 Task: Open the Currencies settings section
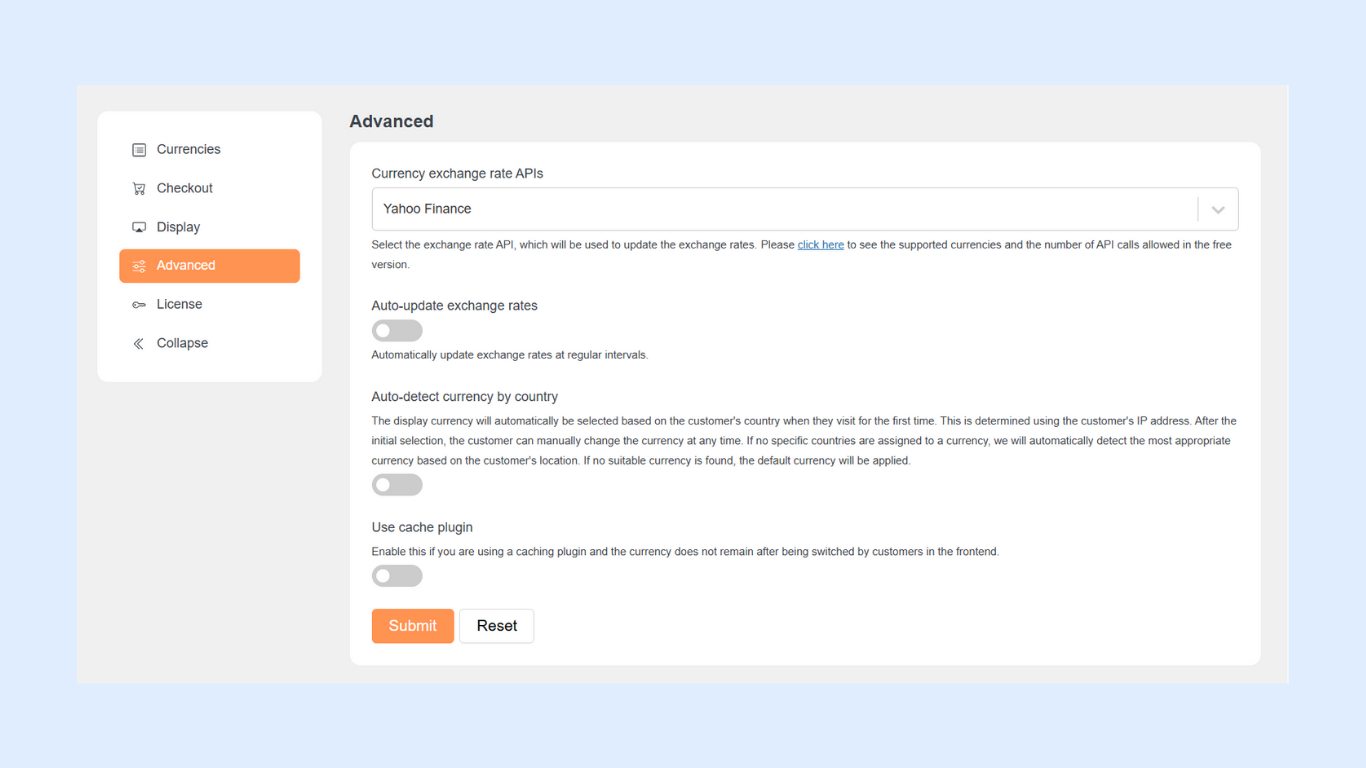(x=188, y=149)
